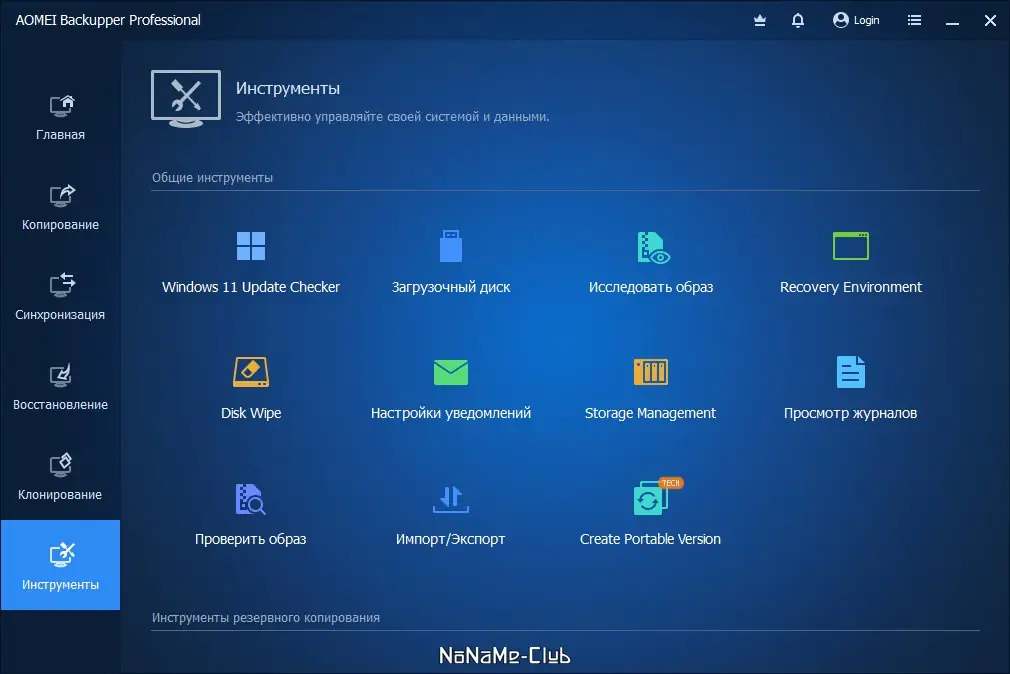Open the notifications bell icon
Viewport: 1010px width, 674px height.
pyautogui.click(x=797, y=21)
